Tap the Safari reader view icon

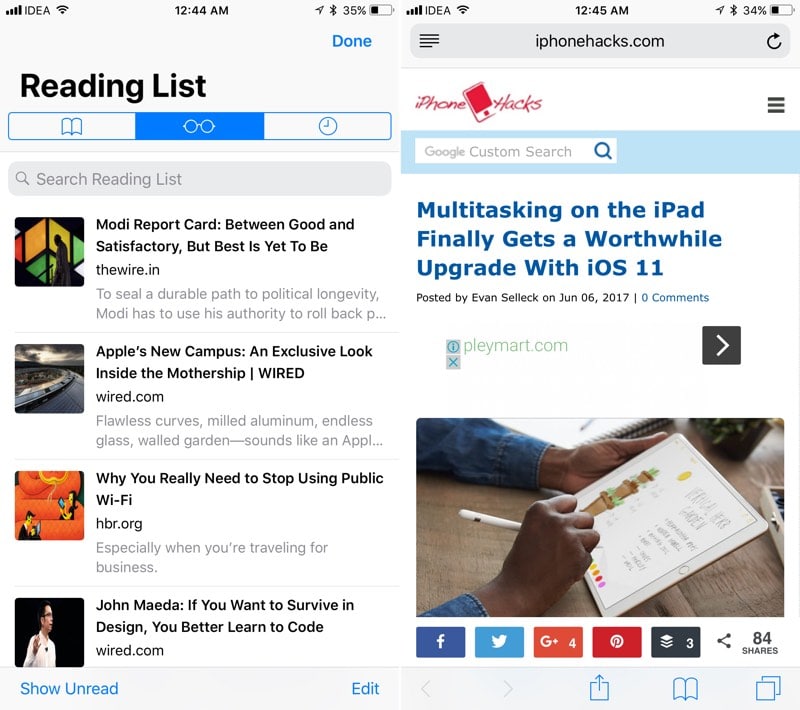pyautogui.click(x=429, y=41)
